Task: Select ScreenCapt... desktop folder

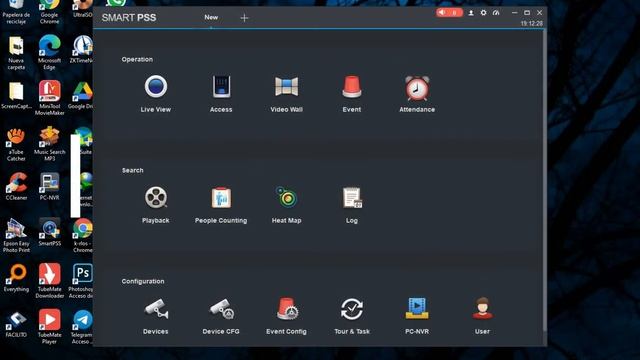Action: 16,95
